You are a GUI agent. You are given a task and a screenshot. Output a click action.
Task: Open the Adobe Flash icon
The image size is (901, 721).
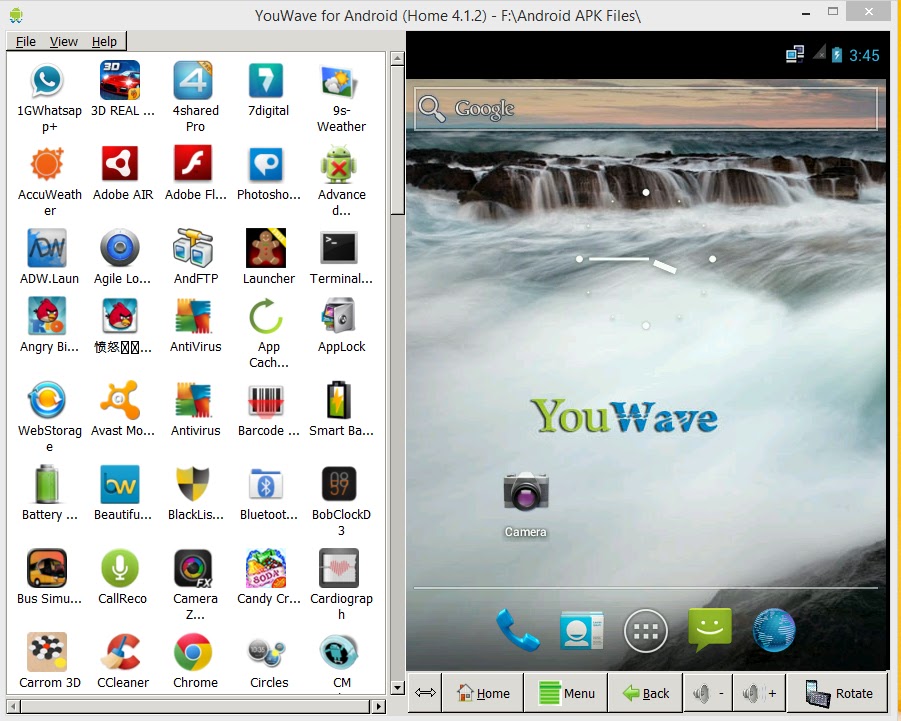coord(193,164)
